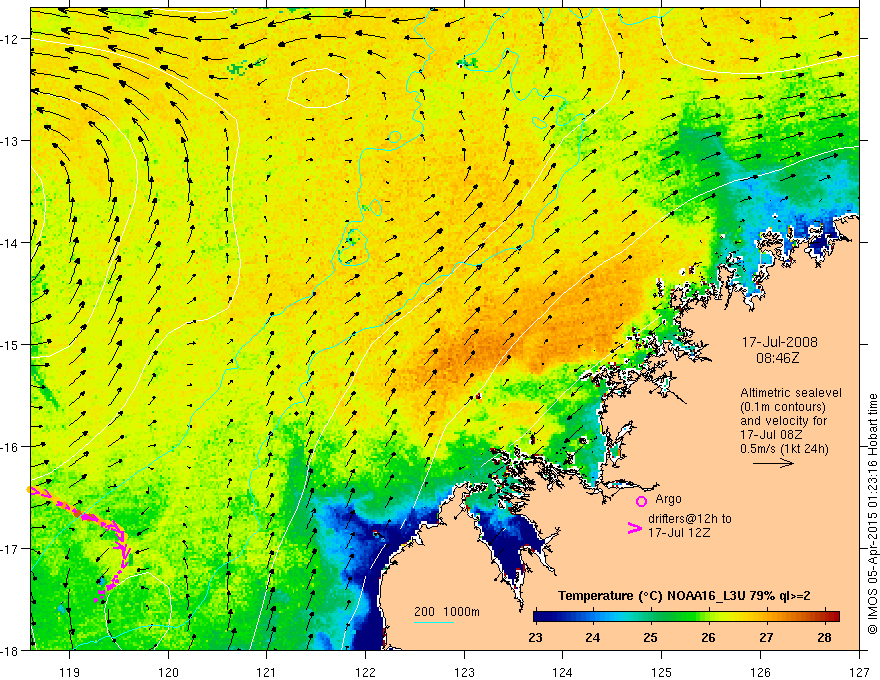The image size is (880, 680).
Task: Click the longitude axis label 126
Action: (x=760, y=672)
